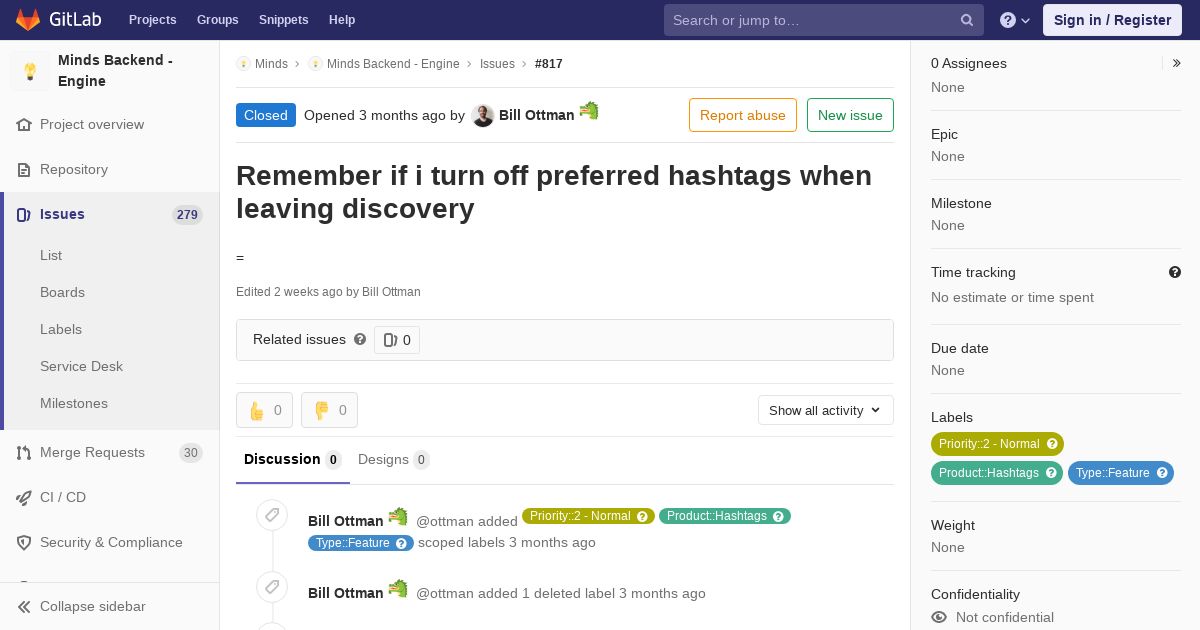Viewport: 1200px width, 630px height.
Task: Click the Related issues help icon
Action: (360, 340)
